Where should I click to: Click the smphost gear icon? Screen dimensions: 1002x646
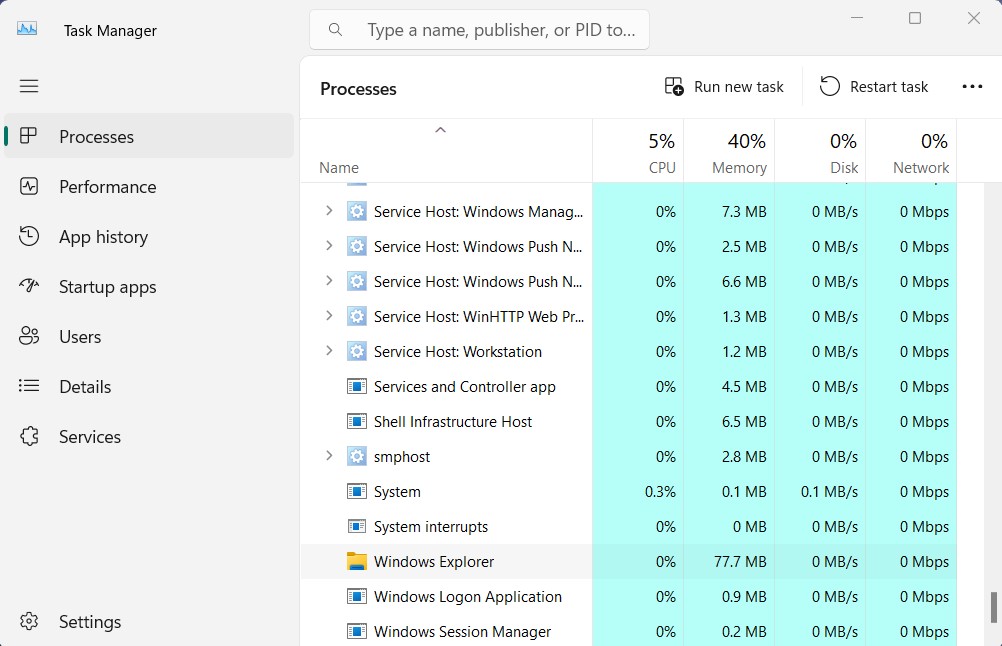coord(357,456)
